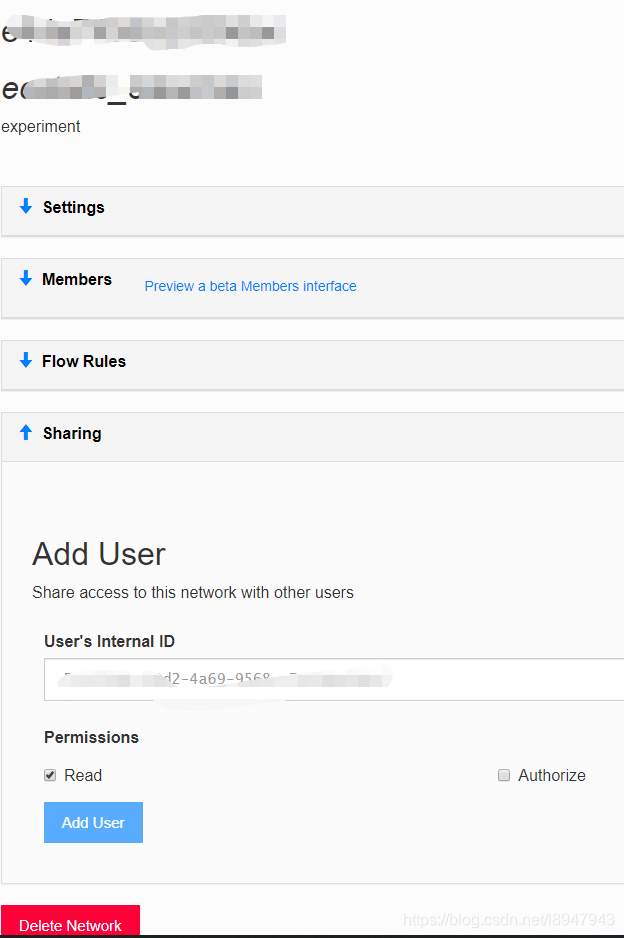Viewport: 624px width, 938px height.
Task: Click the Authorize checkbox label text
Action: (x=551, y=775)
